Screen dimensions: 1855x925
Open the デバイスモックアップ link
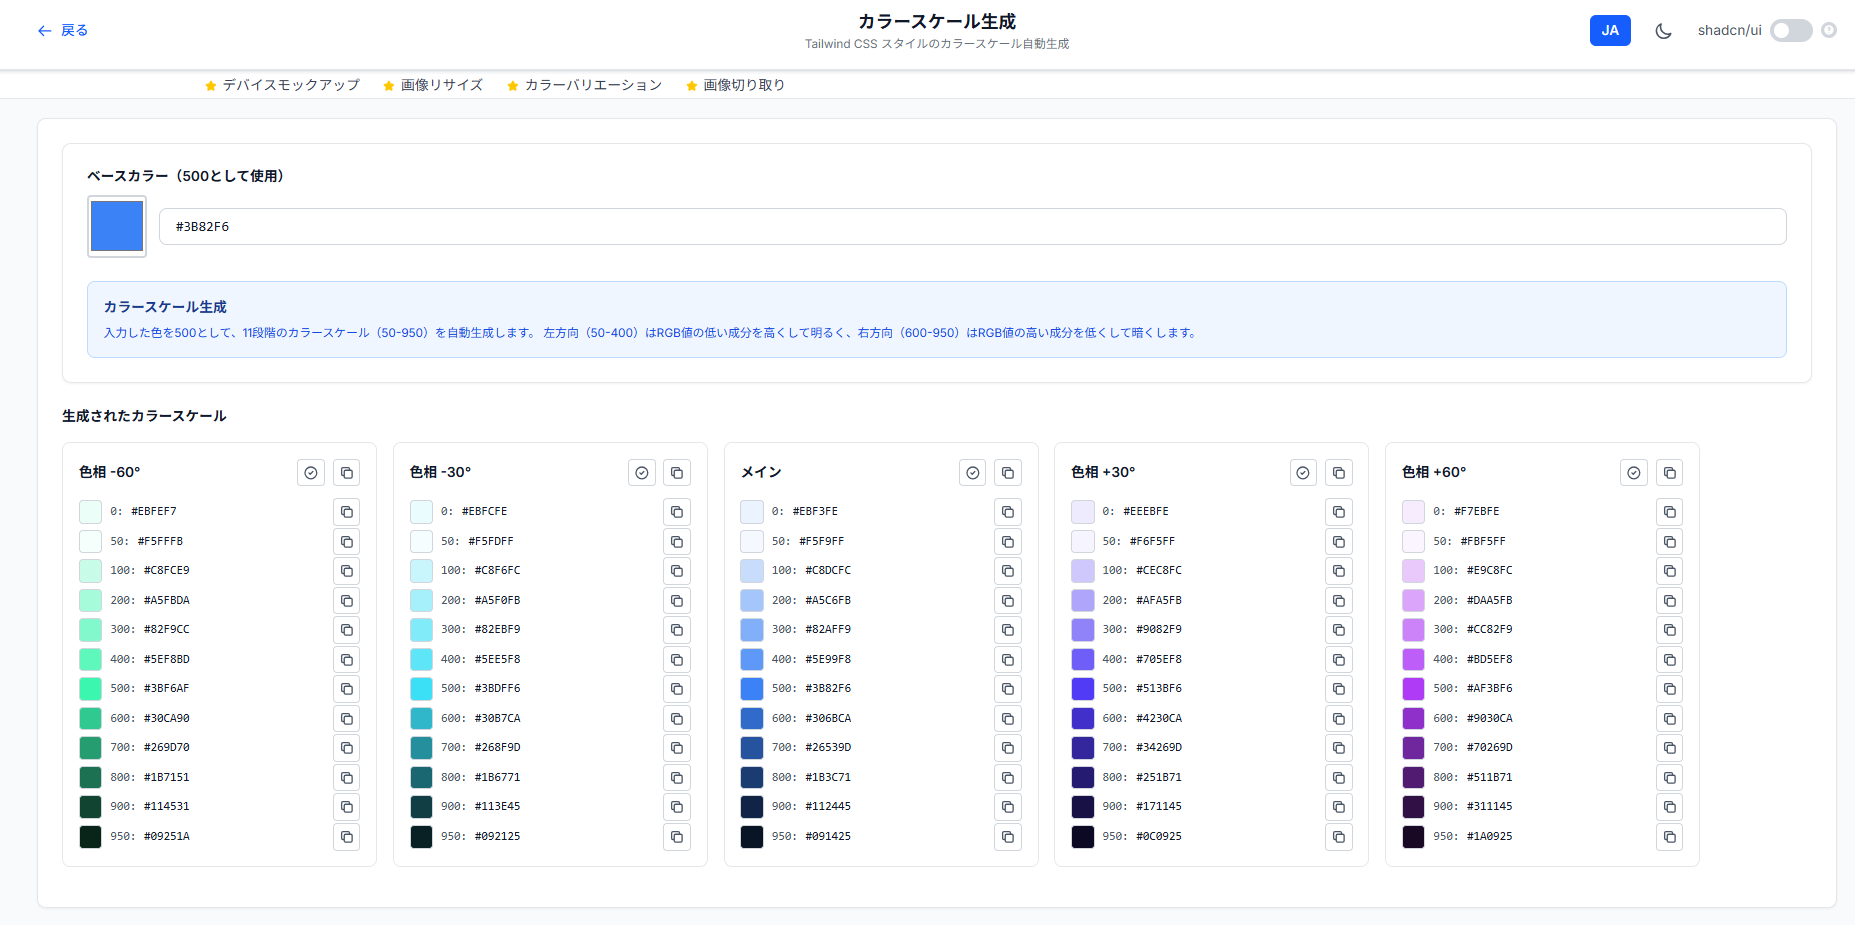point(282,85)
